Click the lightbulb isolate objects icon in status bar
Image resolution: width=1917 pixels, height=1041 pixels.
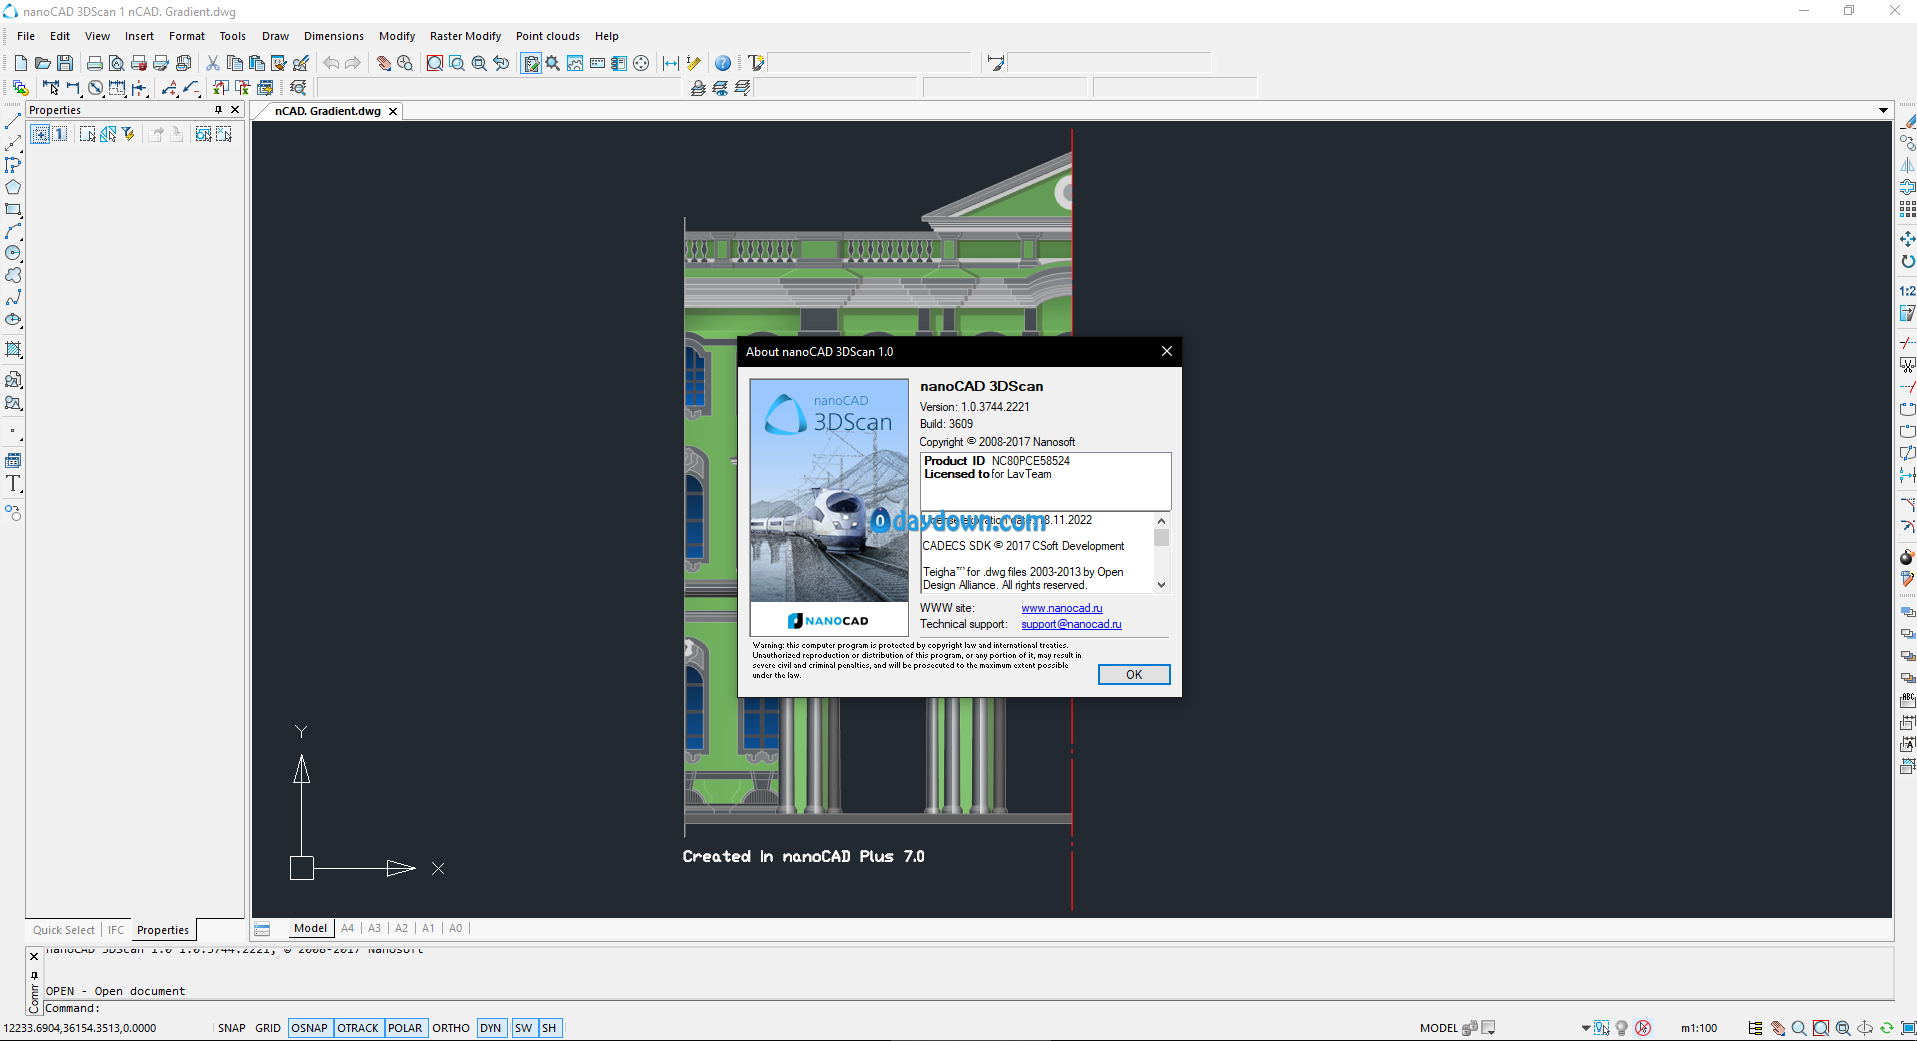1622,1028
